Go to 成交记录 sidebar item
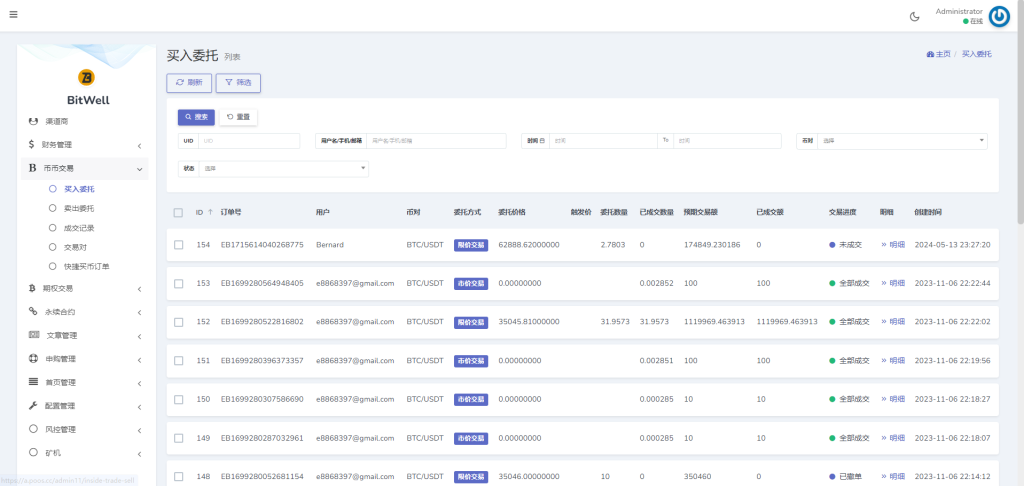The height and width of the screenshot is (486, 1024). (x=78, y=228)
